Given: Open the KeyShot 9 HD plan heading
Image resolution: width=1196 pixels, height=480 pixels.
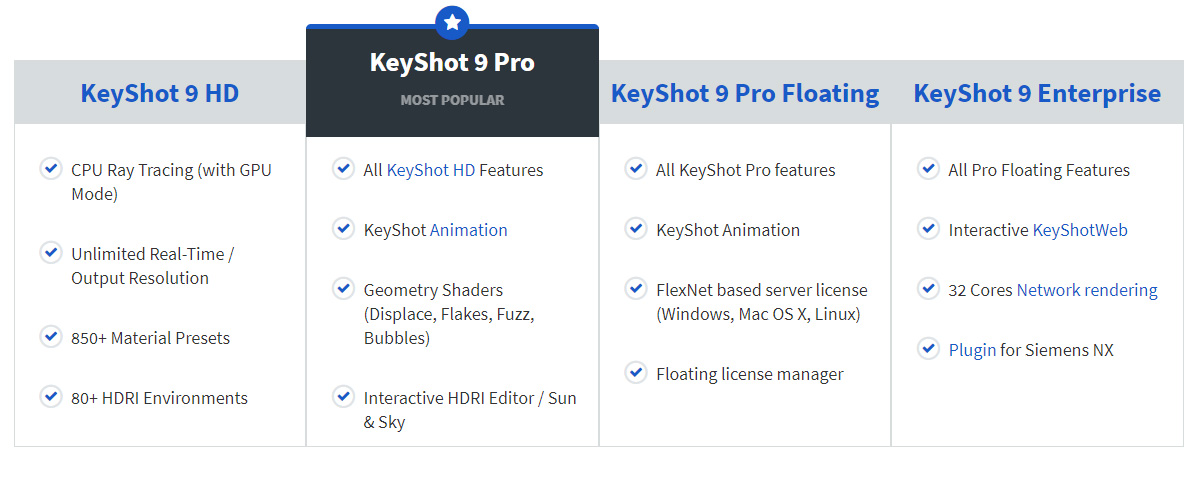Looking at the screenshot, I should pyautogui.click(x=159, y=93).
